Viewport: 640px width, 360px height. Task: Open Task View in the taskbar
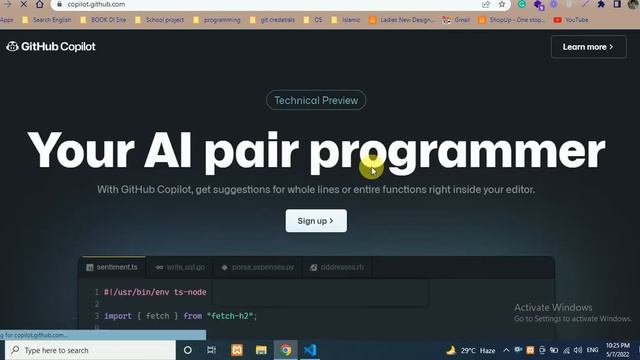point(212,350)
